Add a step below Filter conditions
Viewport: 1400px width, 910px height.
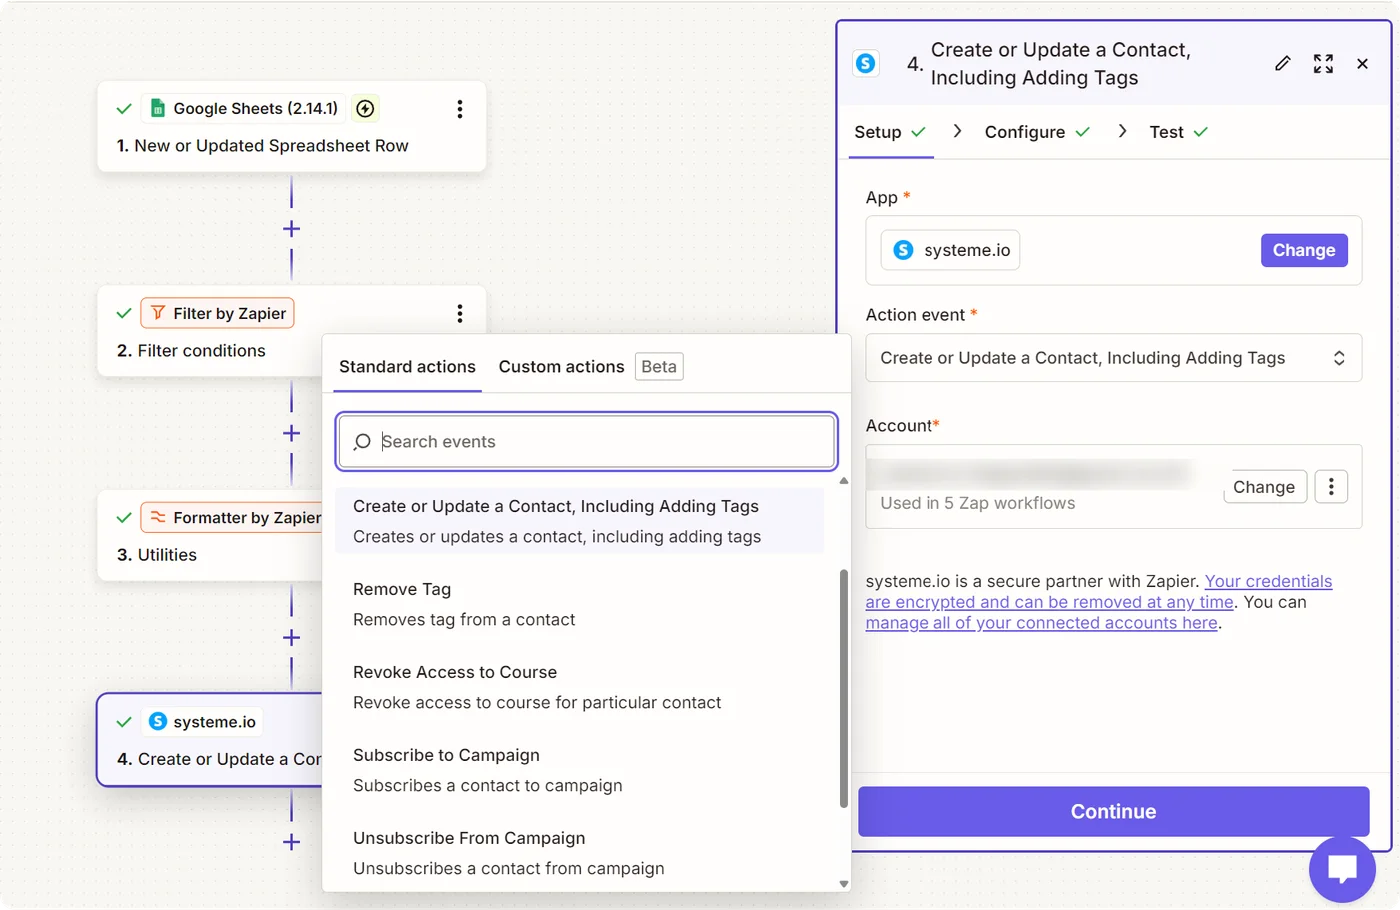[x=291, y=433]
